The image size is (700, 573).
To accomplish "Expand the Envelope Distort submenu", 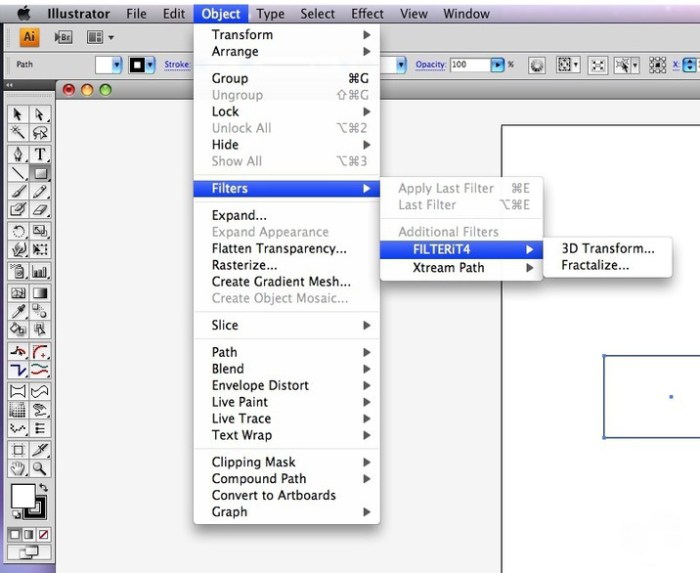I will point(286,385).
